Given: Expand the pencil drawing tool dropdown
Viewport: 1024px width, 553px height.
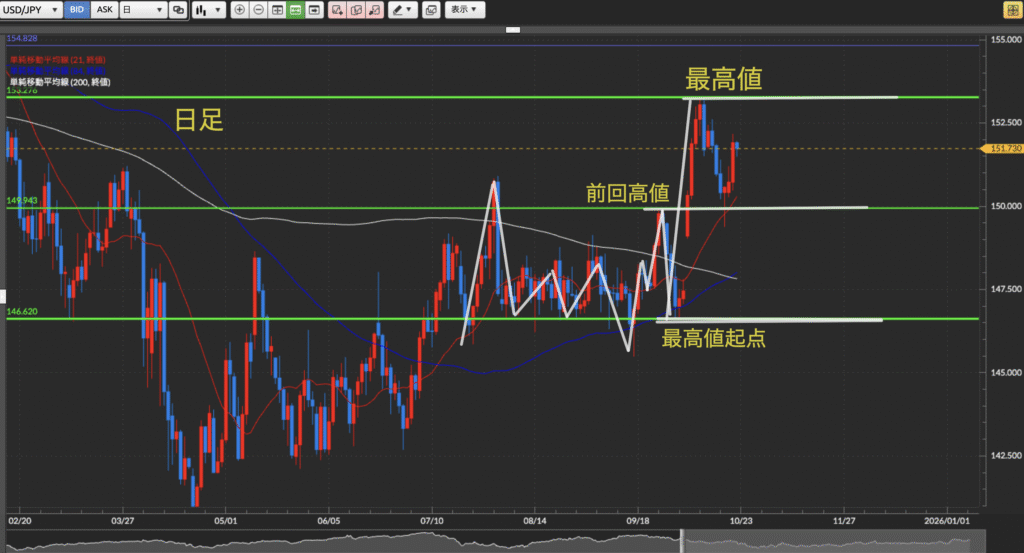Looking at the screenshot, I should (x=403, y=10).
